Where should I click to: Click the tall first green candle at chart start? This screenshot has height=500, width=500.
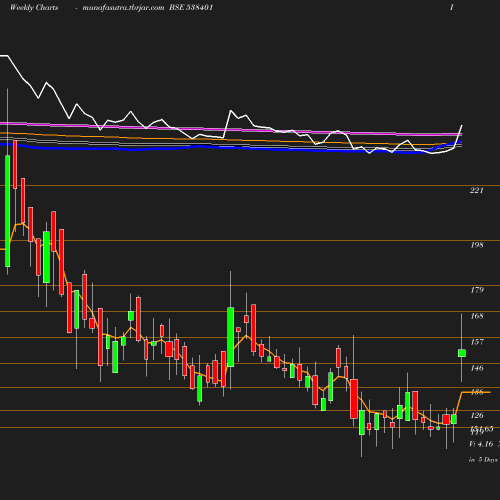coord(7,211)
